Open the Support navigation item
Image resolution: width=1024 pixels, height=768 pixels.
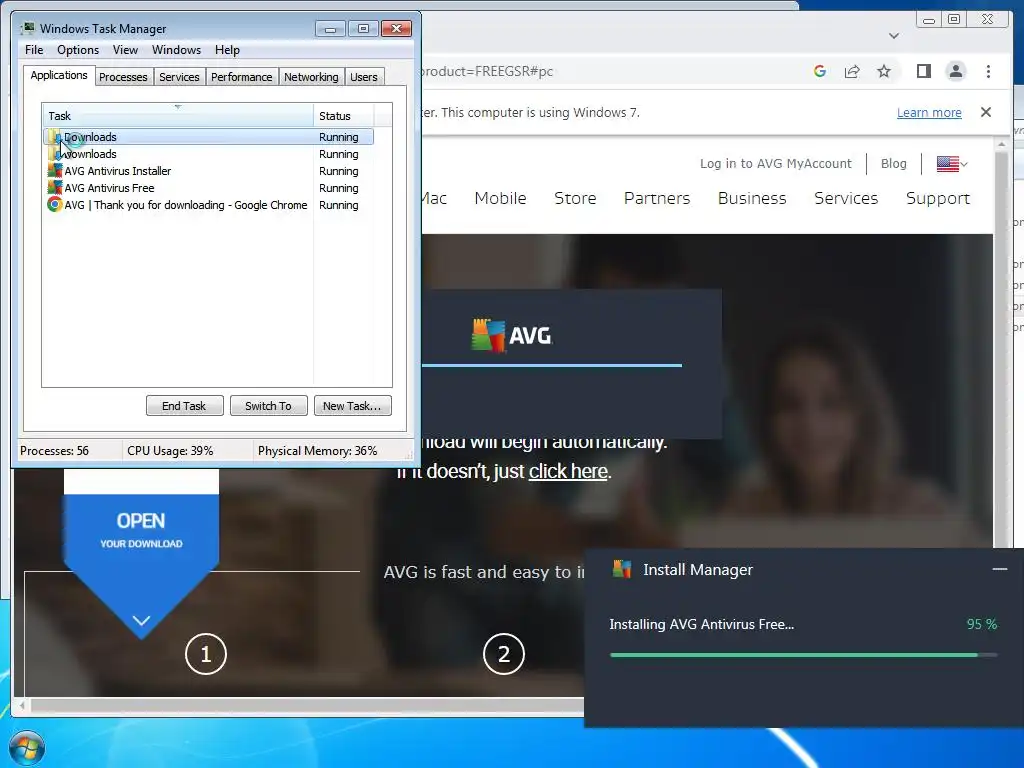click(x=938, y=198)
